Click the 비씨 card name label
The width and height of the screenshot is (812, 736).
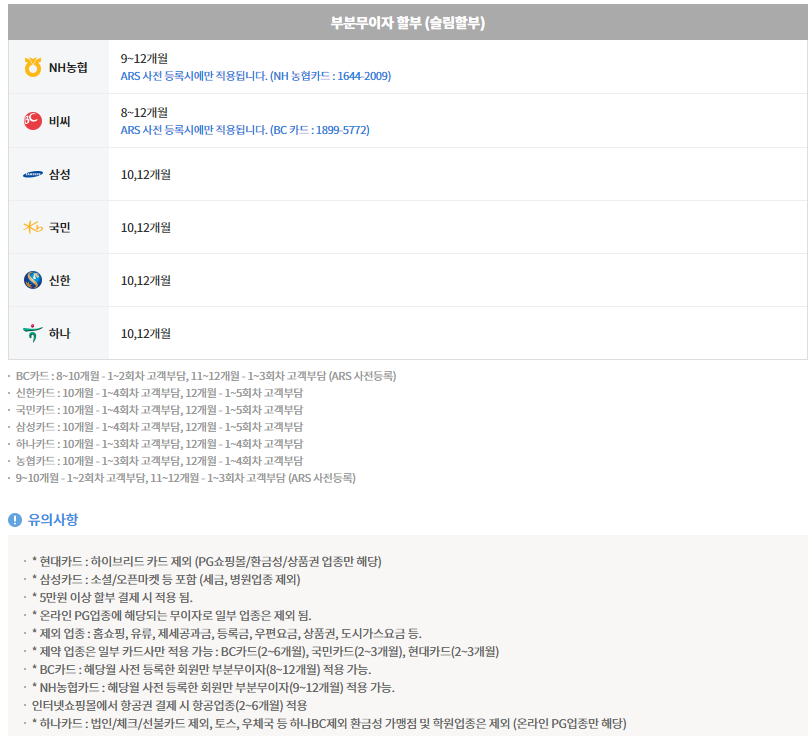[60, 121]
